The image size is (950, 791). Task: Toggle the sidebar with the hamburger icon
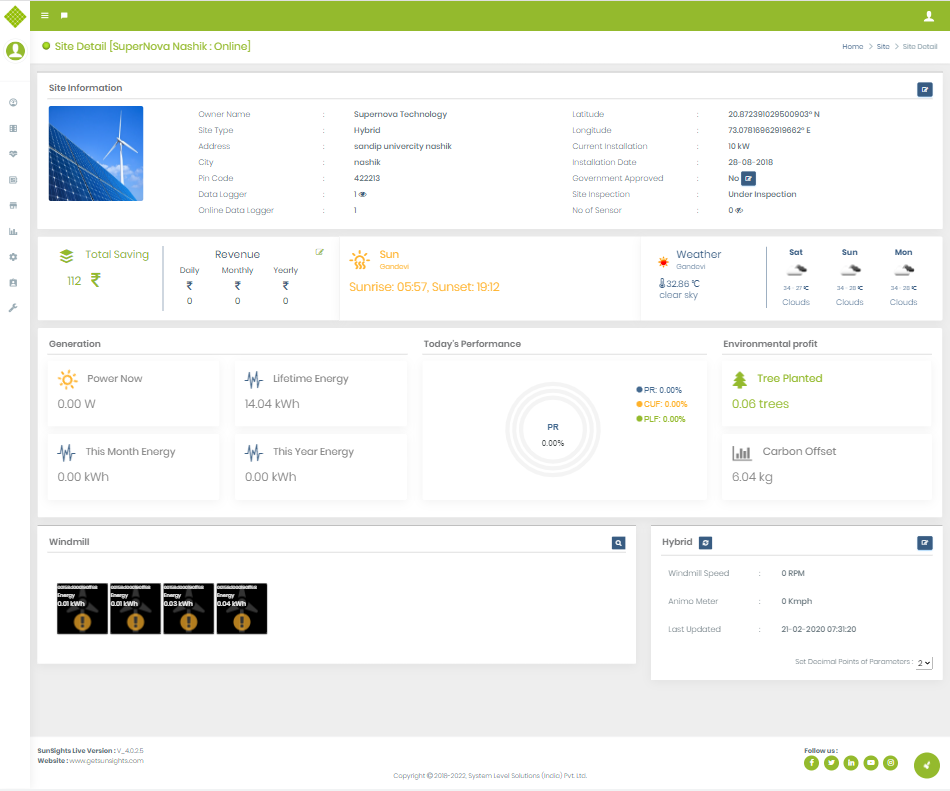43,16
